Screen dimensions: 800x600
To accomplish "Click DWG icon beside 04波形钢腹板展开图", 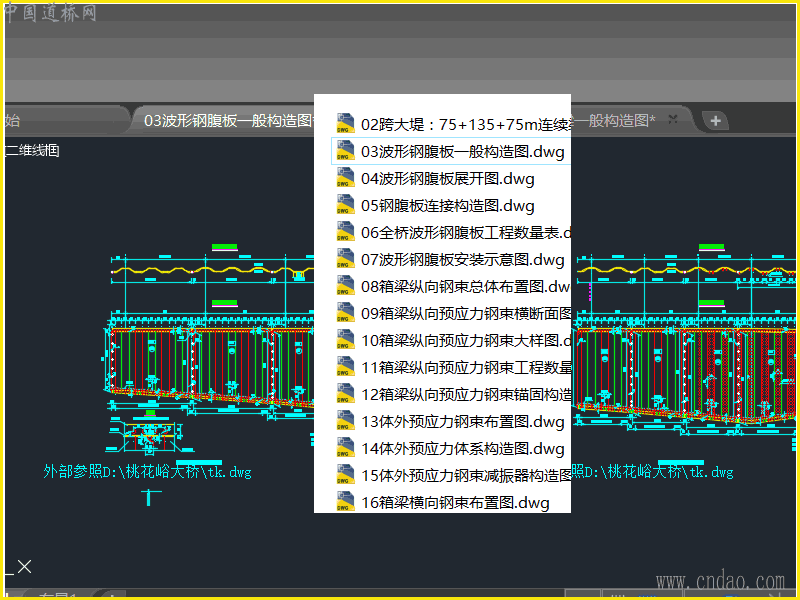I will [x=345, y=178].
